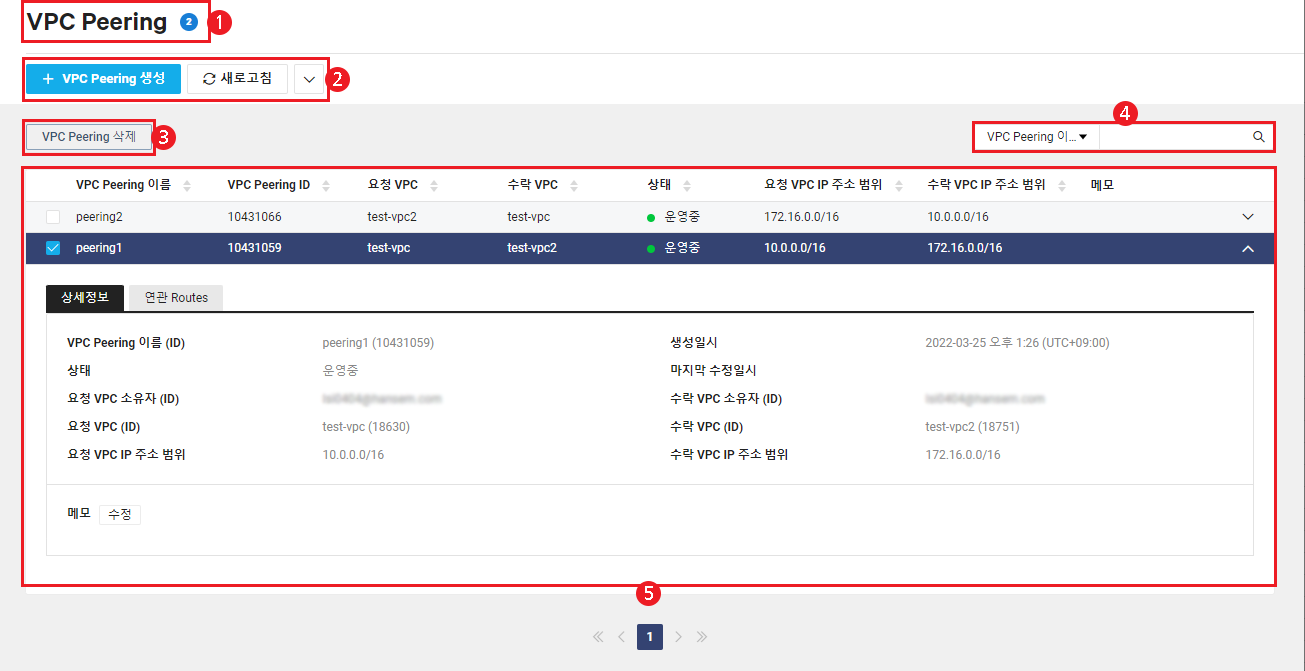Screen dimensions: 1305x671
Task: Check the peering2 row checkbox
Action: 53,217
